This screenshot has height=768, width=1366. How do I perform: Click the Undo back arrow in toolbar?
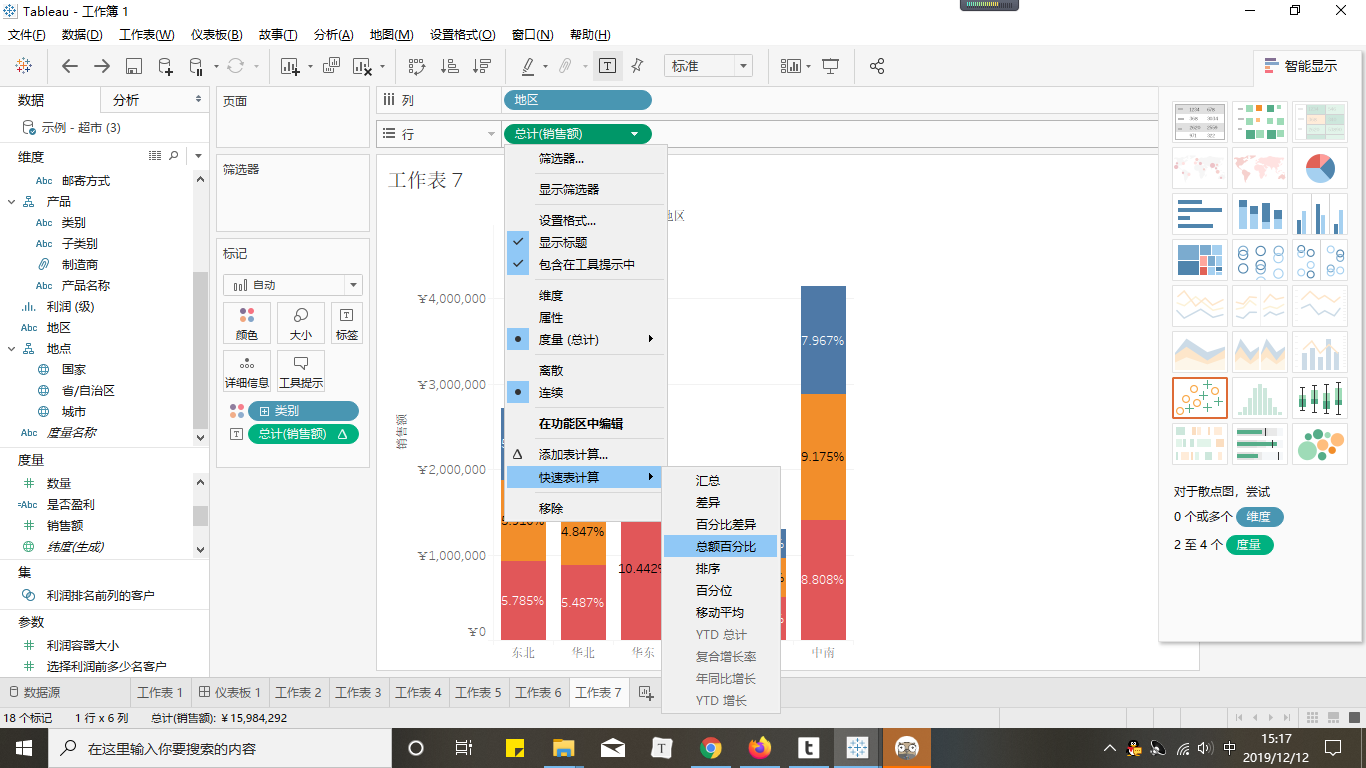pyautogui.click(x=69, y=66)
